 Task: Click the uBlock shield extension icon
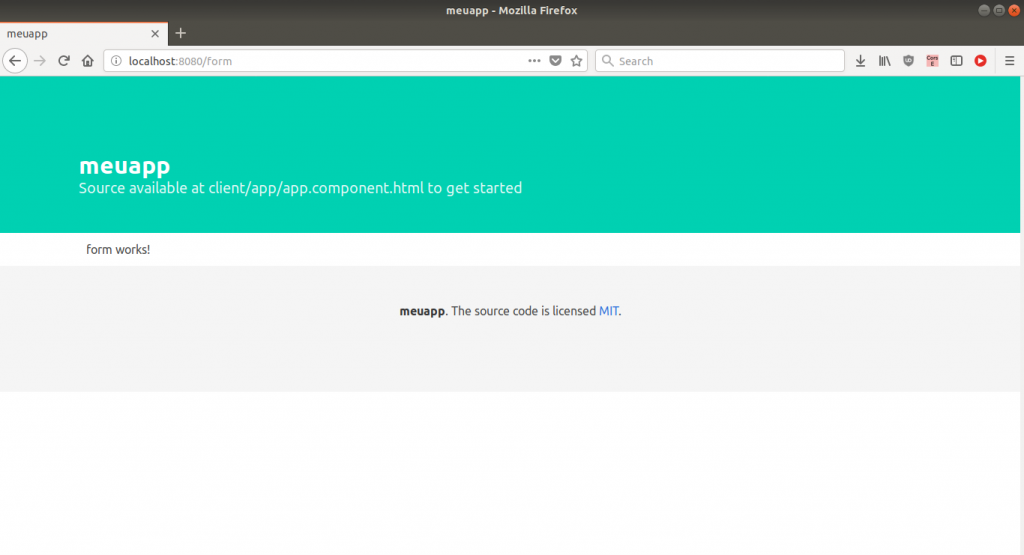pyautogui.click(x=908, y=61)
